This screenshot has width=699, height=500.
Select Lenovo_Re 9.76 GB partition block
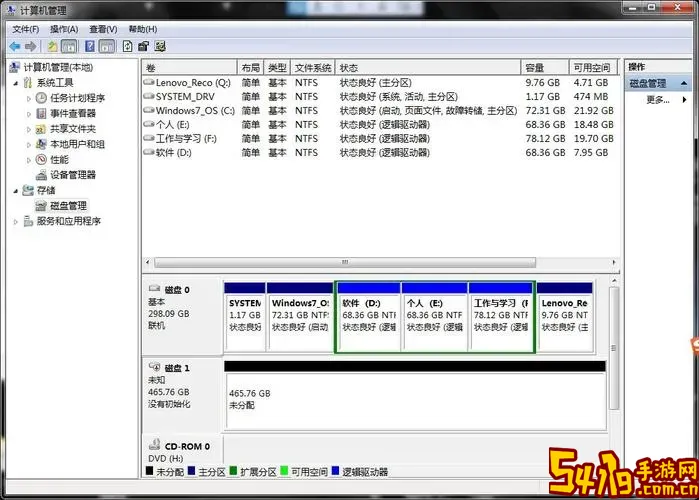[565, 317]
